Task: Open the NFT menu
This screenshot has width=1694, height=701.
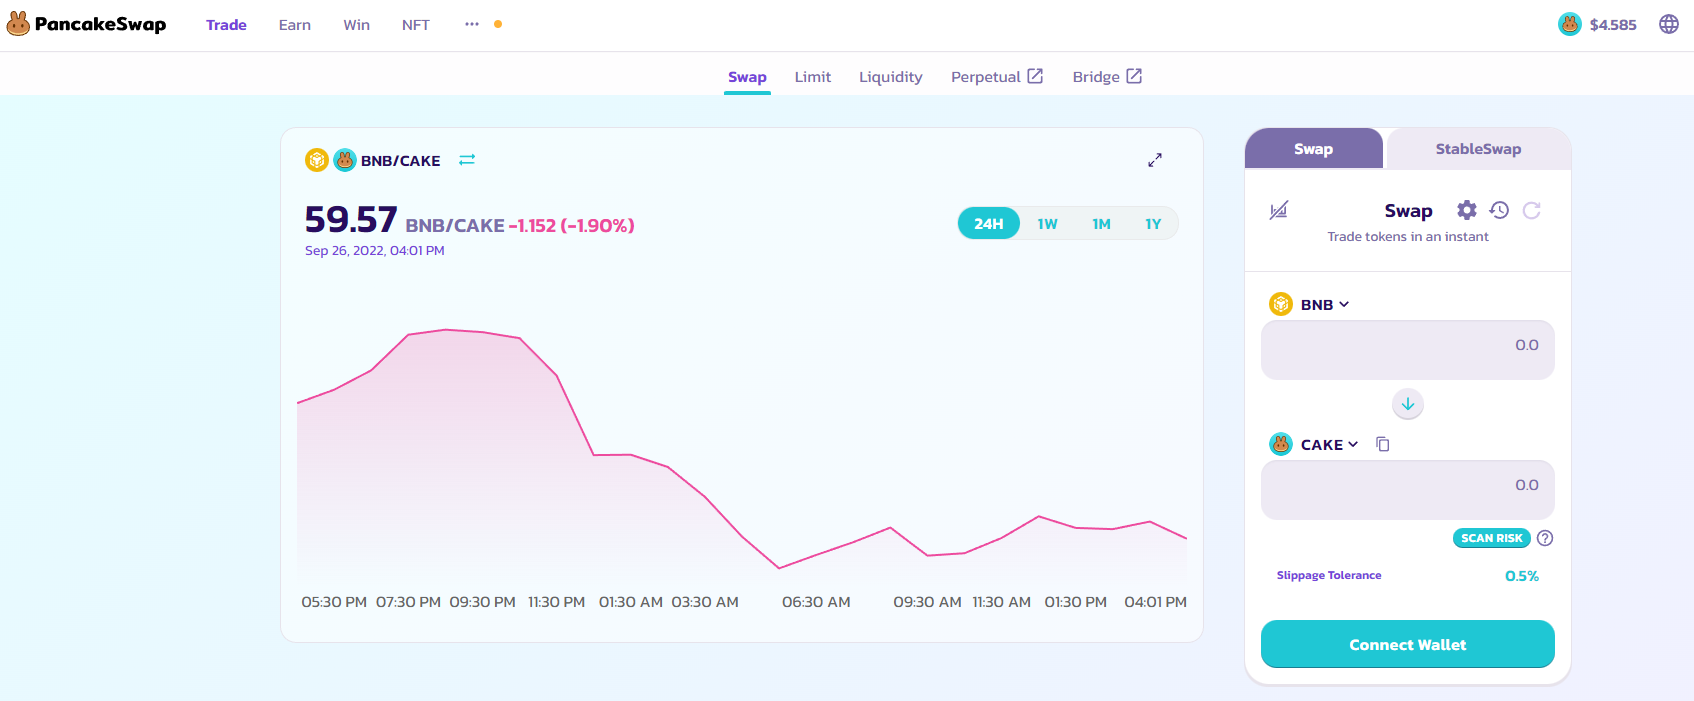Action: (x=416, y=25)
